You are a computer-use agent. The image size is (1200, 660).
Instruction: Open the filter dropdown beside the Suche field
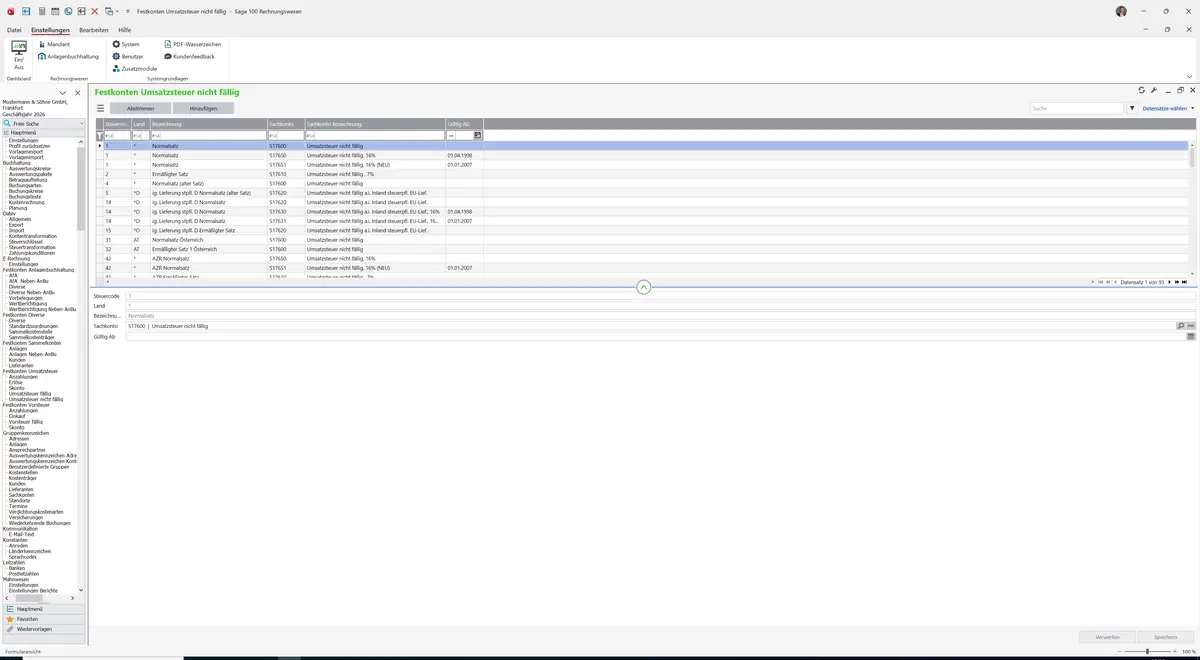[x=1132, y=108]
